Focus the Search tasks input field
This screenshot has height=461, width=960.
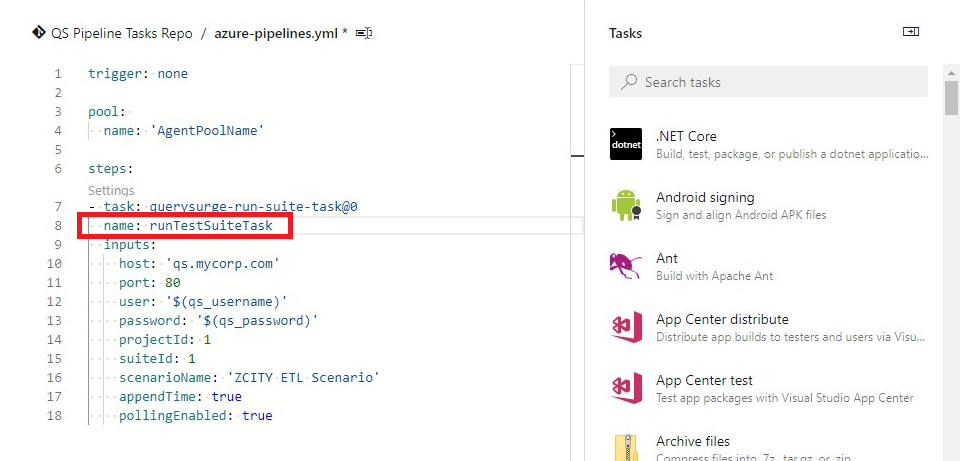pos(768,82)
